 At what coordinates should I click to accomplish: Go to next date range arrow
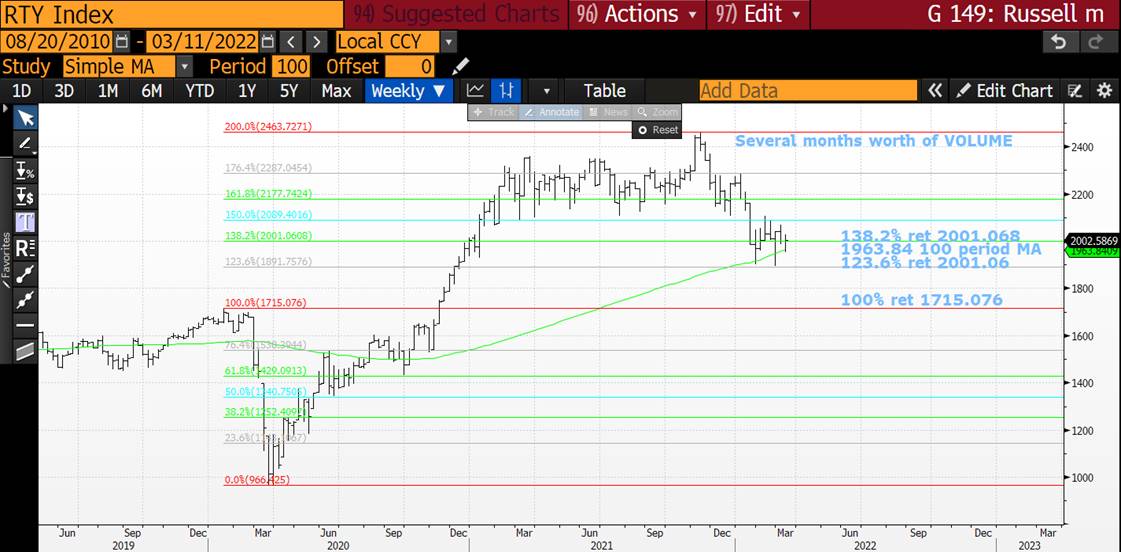click(317, 41)
